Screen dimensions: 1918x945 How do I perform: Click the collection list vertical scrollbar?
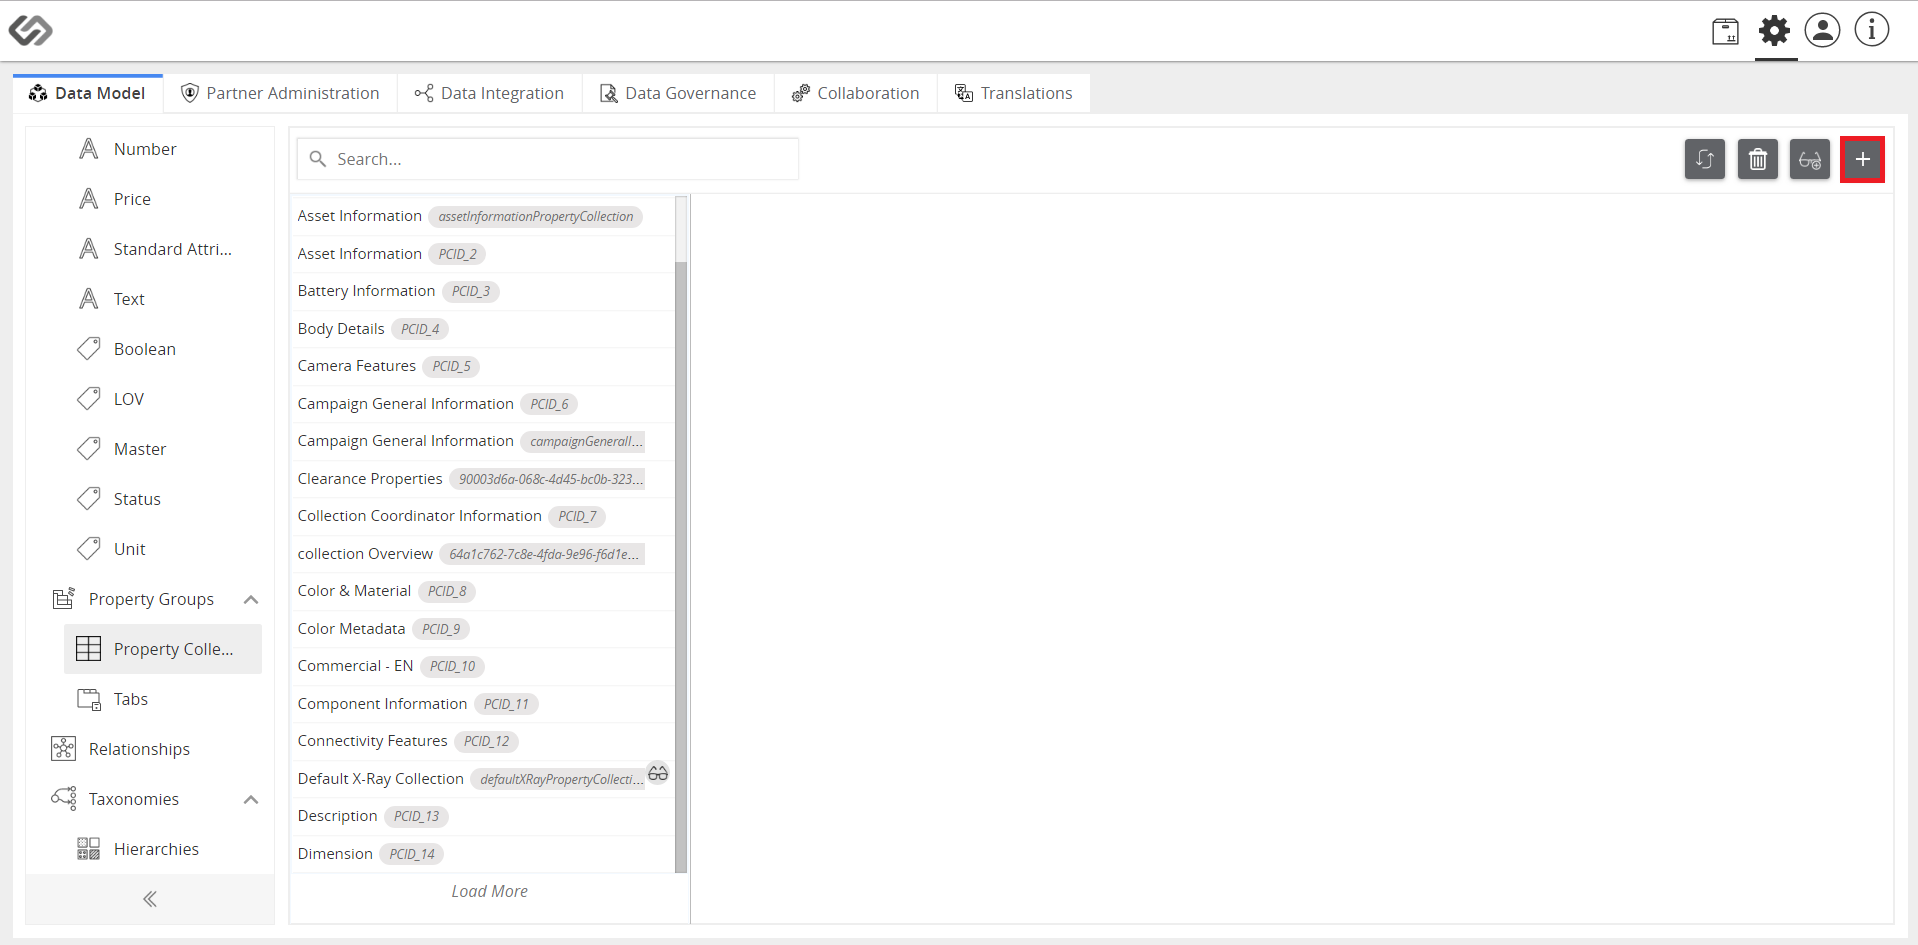pyautogui.click(x=681, y=566)
